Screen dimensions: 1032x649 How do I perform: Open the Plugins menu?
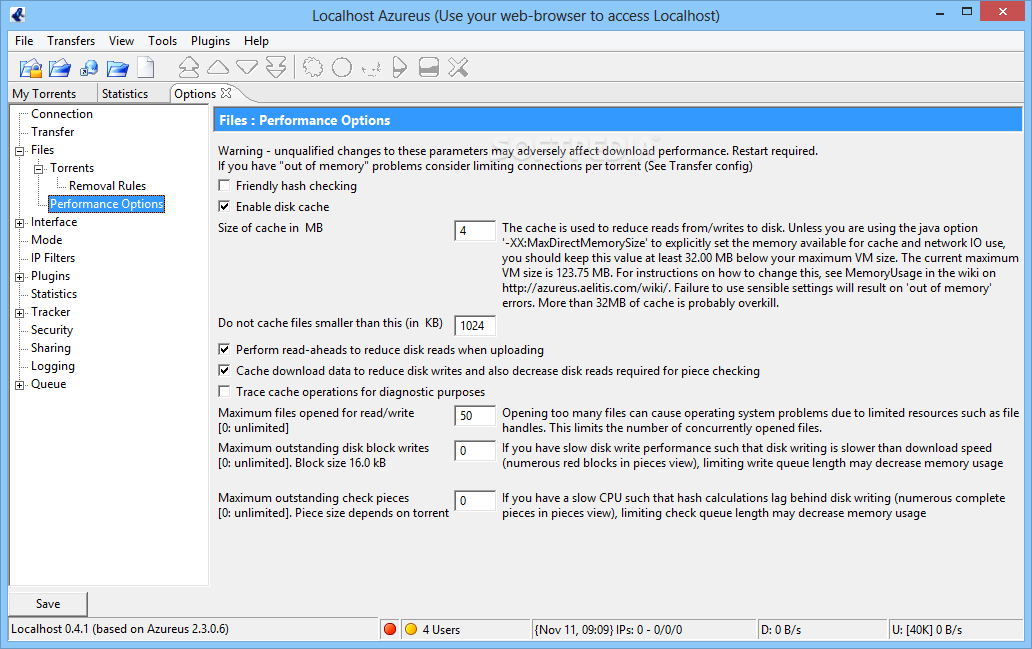pos(211,41)
